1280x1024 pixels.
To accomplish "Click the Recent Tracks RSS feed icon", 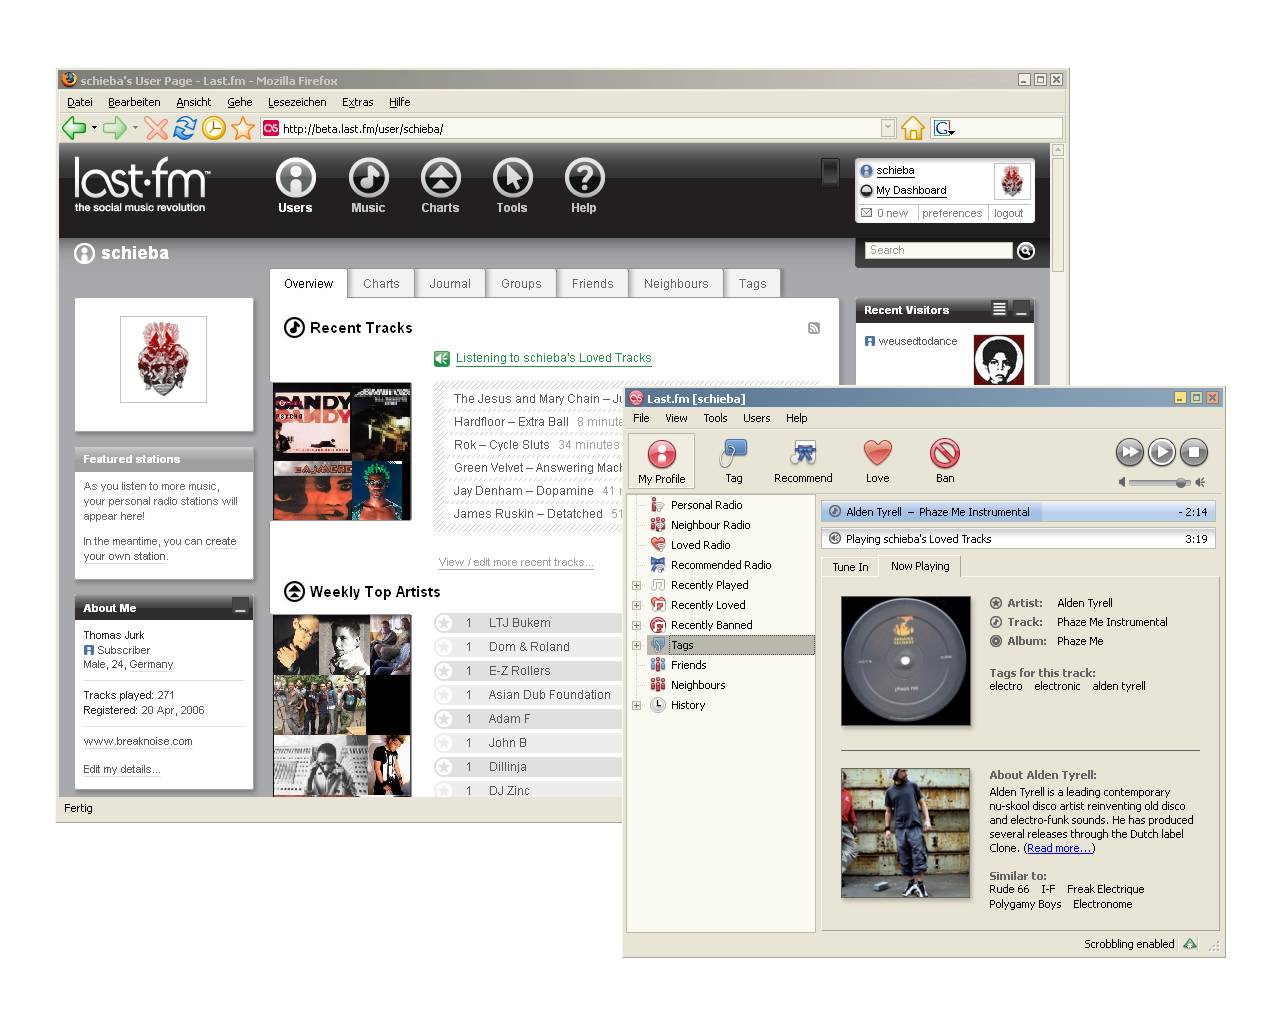I will tap(814, 328).
